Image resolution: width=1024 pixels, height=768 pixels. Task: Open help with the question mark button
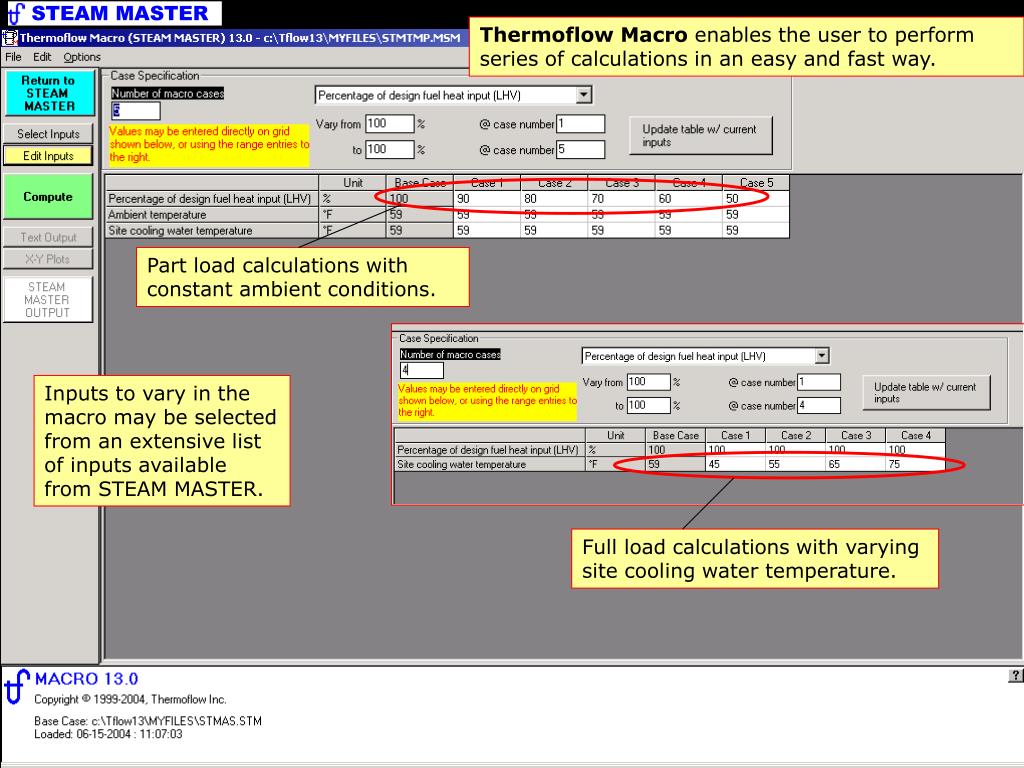point(1015,676)
